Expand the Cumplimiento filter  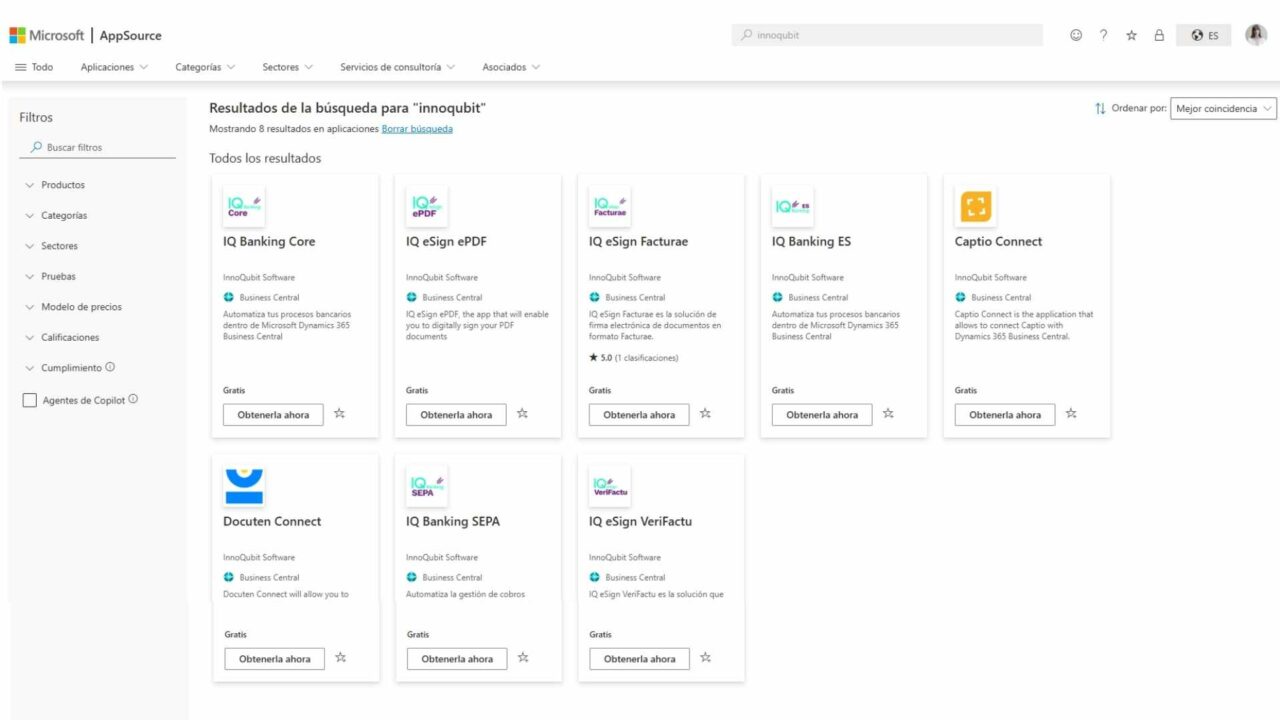[x=63, y=368]
